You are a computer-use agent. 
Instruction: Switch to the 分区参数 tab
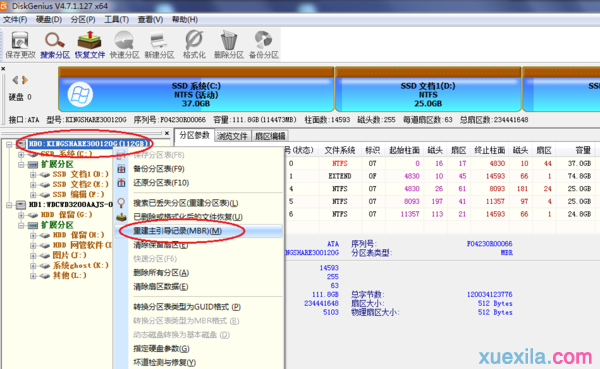(x=194, y=135)
